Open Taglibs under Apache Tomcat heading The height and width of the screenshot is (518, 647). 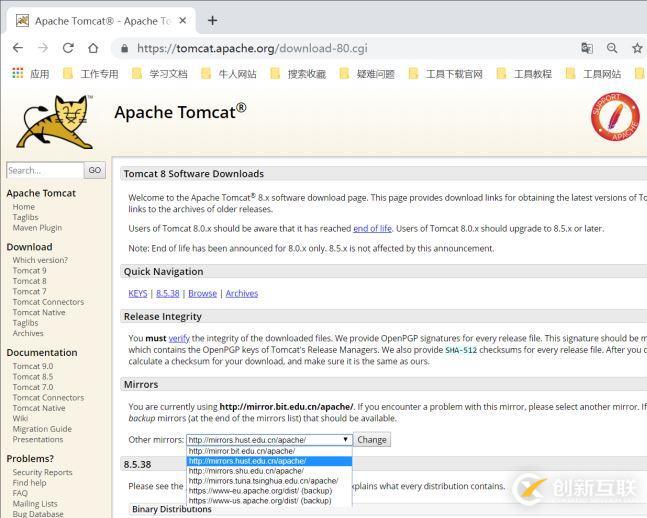25,217
